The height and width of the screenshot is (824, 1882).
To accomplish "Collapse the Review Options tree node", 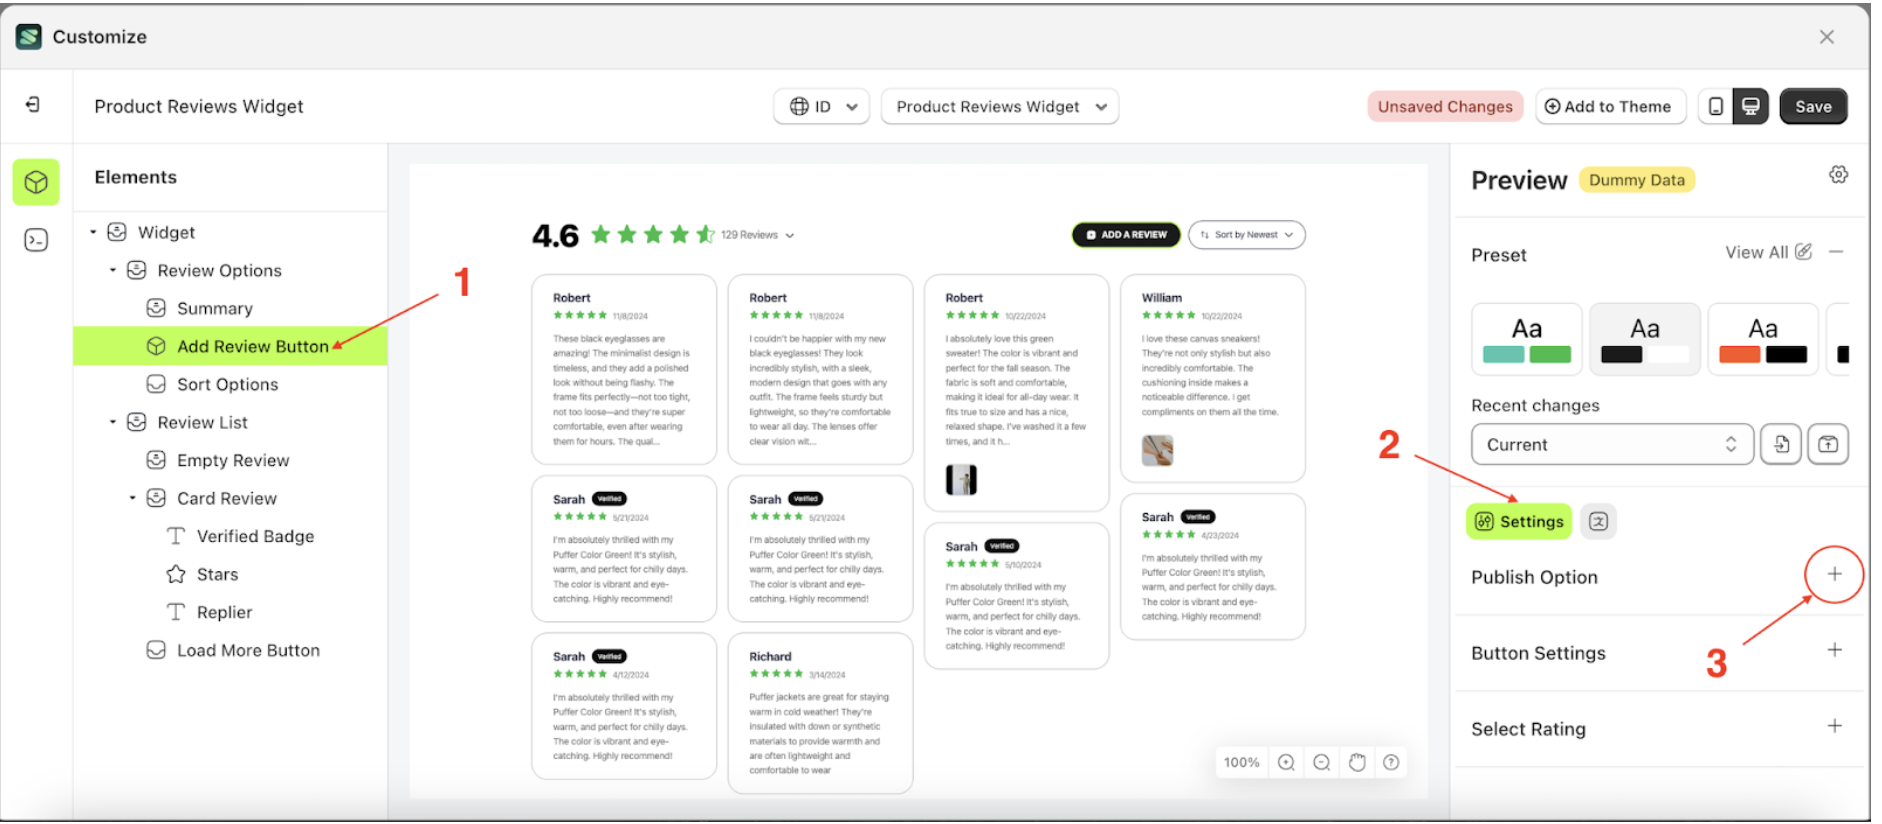I will [x=113, y=270].
